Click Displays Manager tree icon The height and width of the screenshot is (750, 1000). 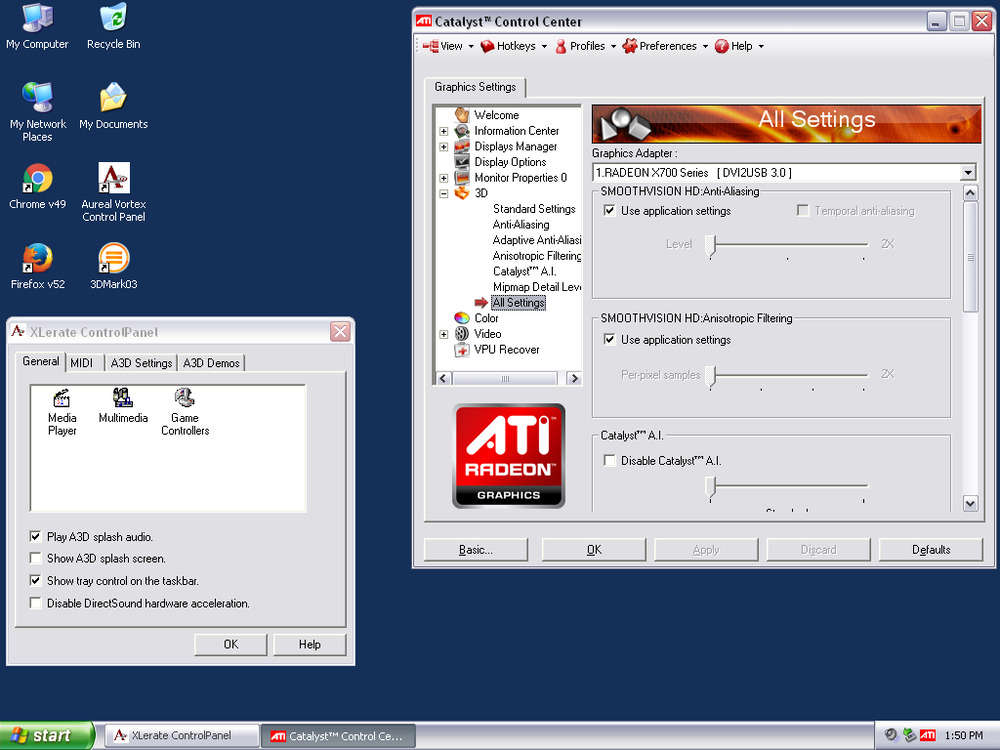[462, 146]
